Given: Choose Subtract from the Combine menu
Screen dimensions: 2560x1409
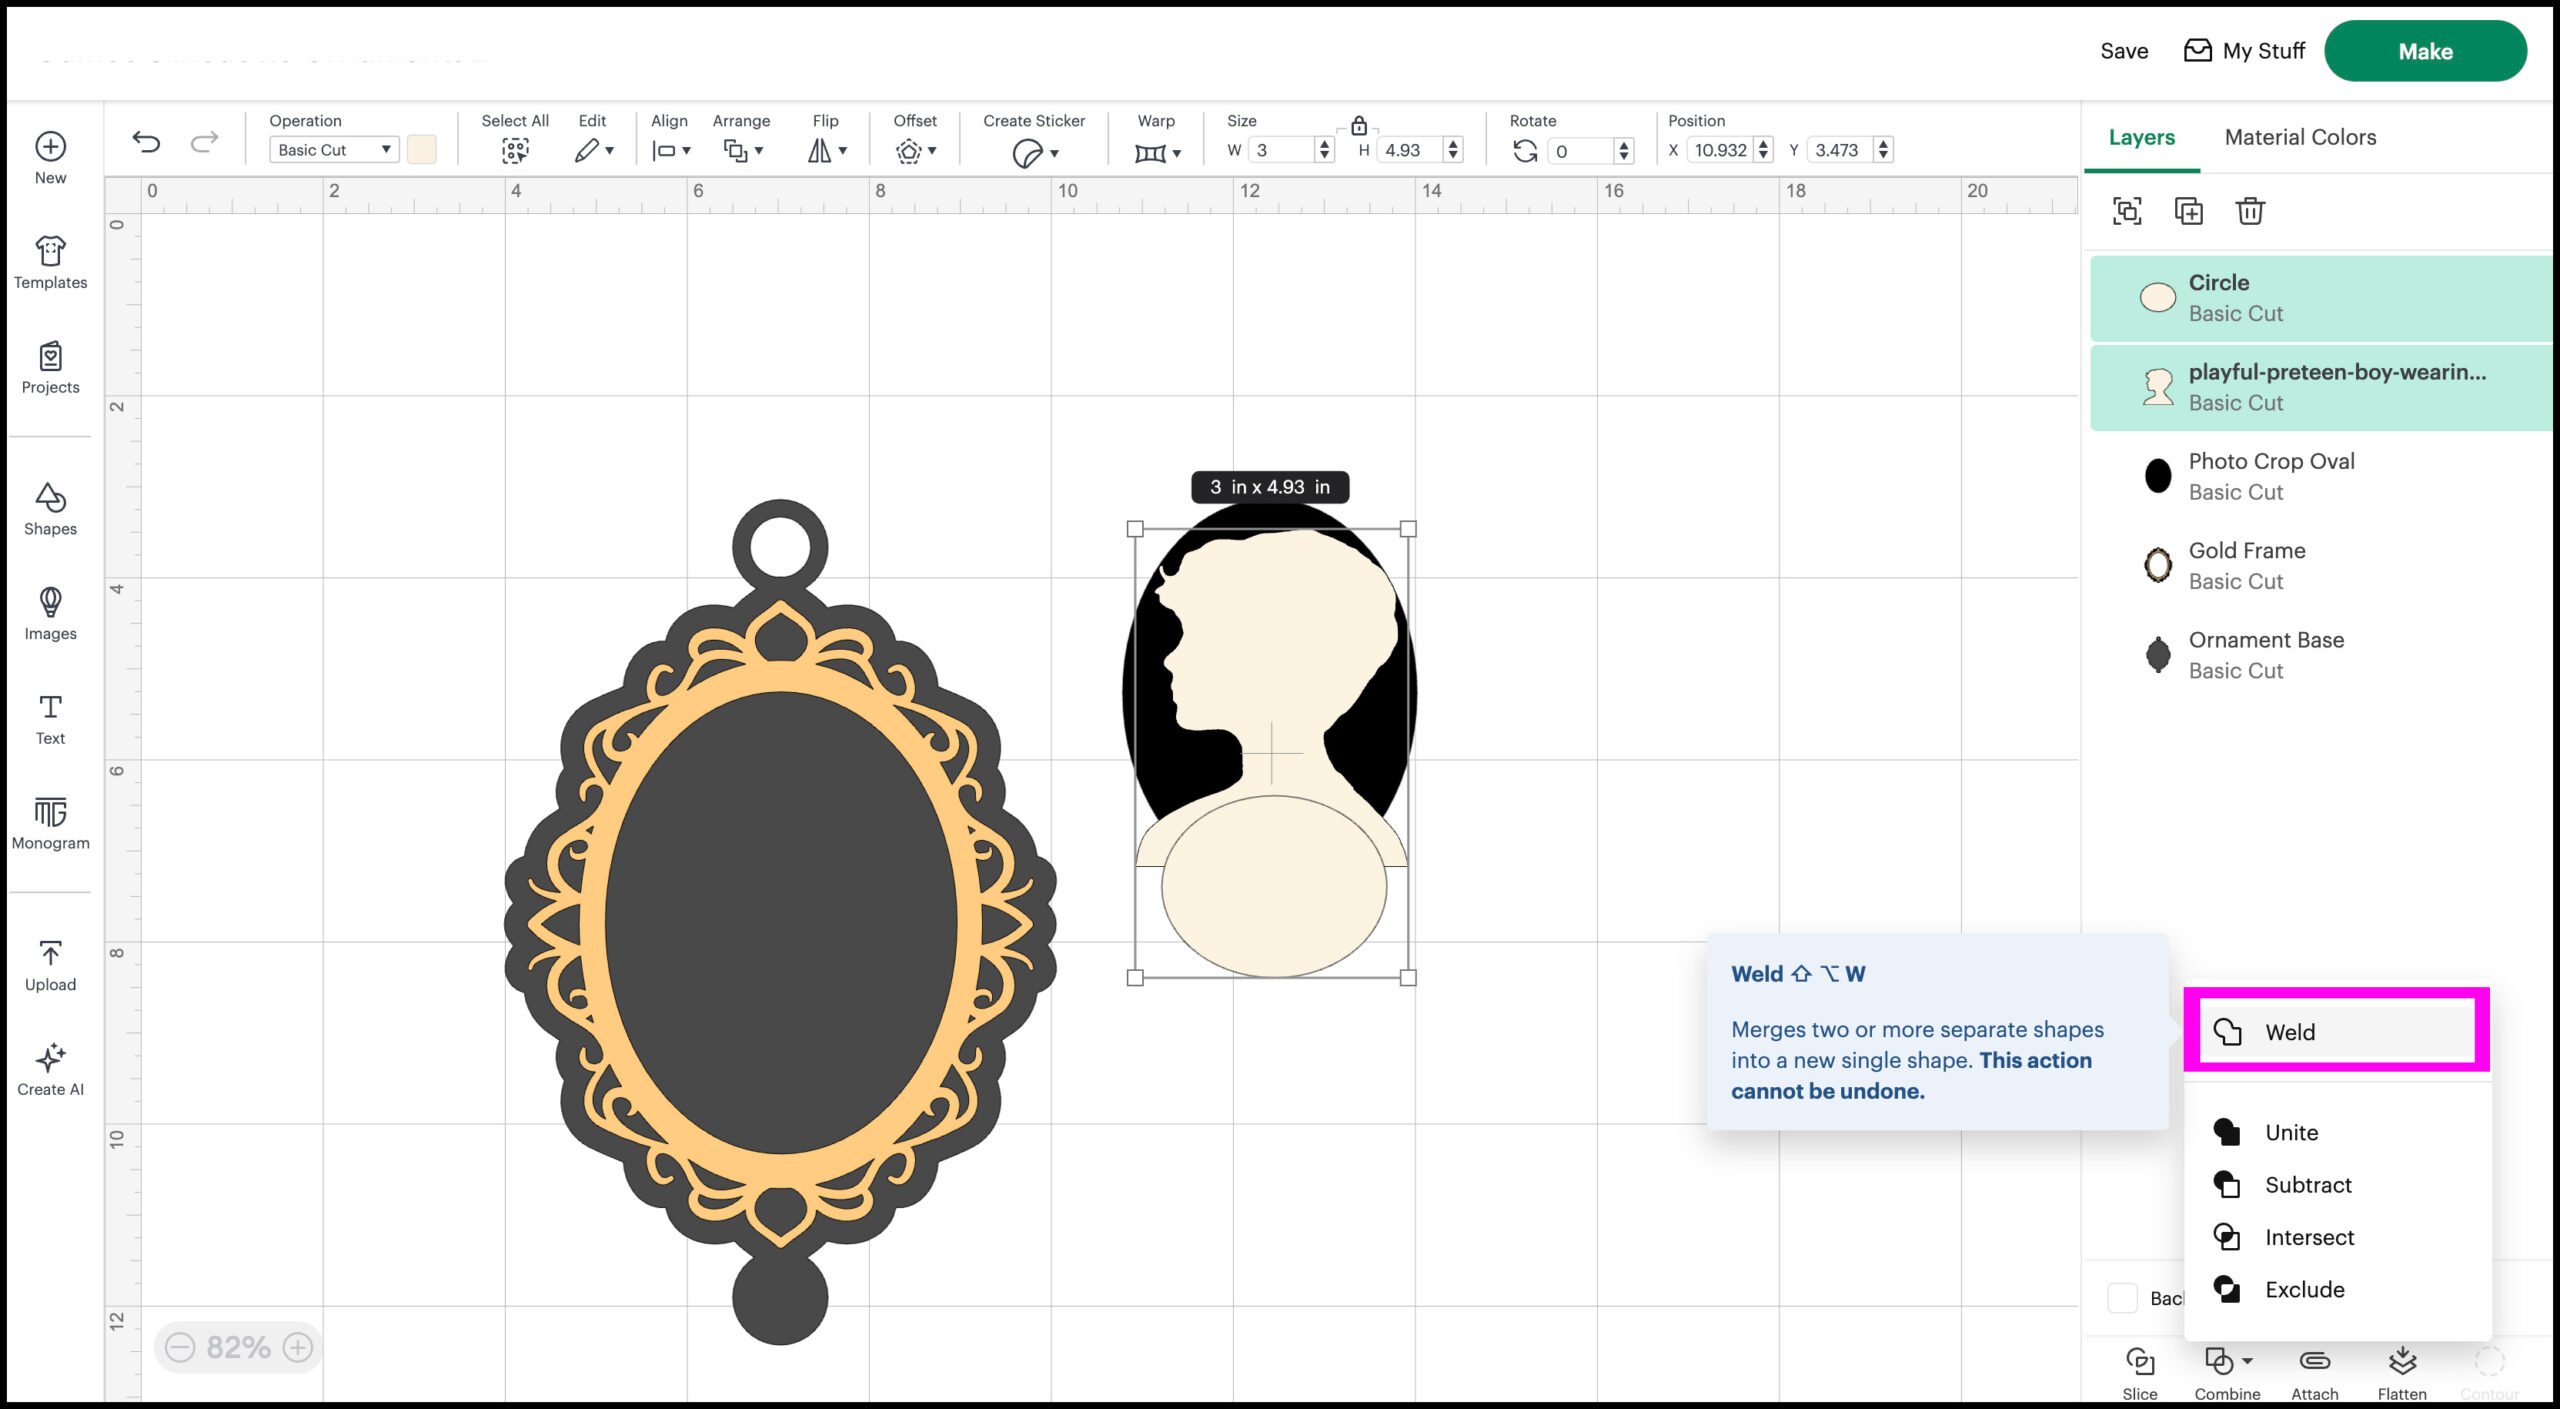Looking at the screenshot, I should 2307,1185.
